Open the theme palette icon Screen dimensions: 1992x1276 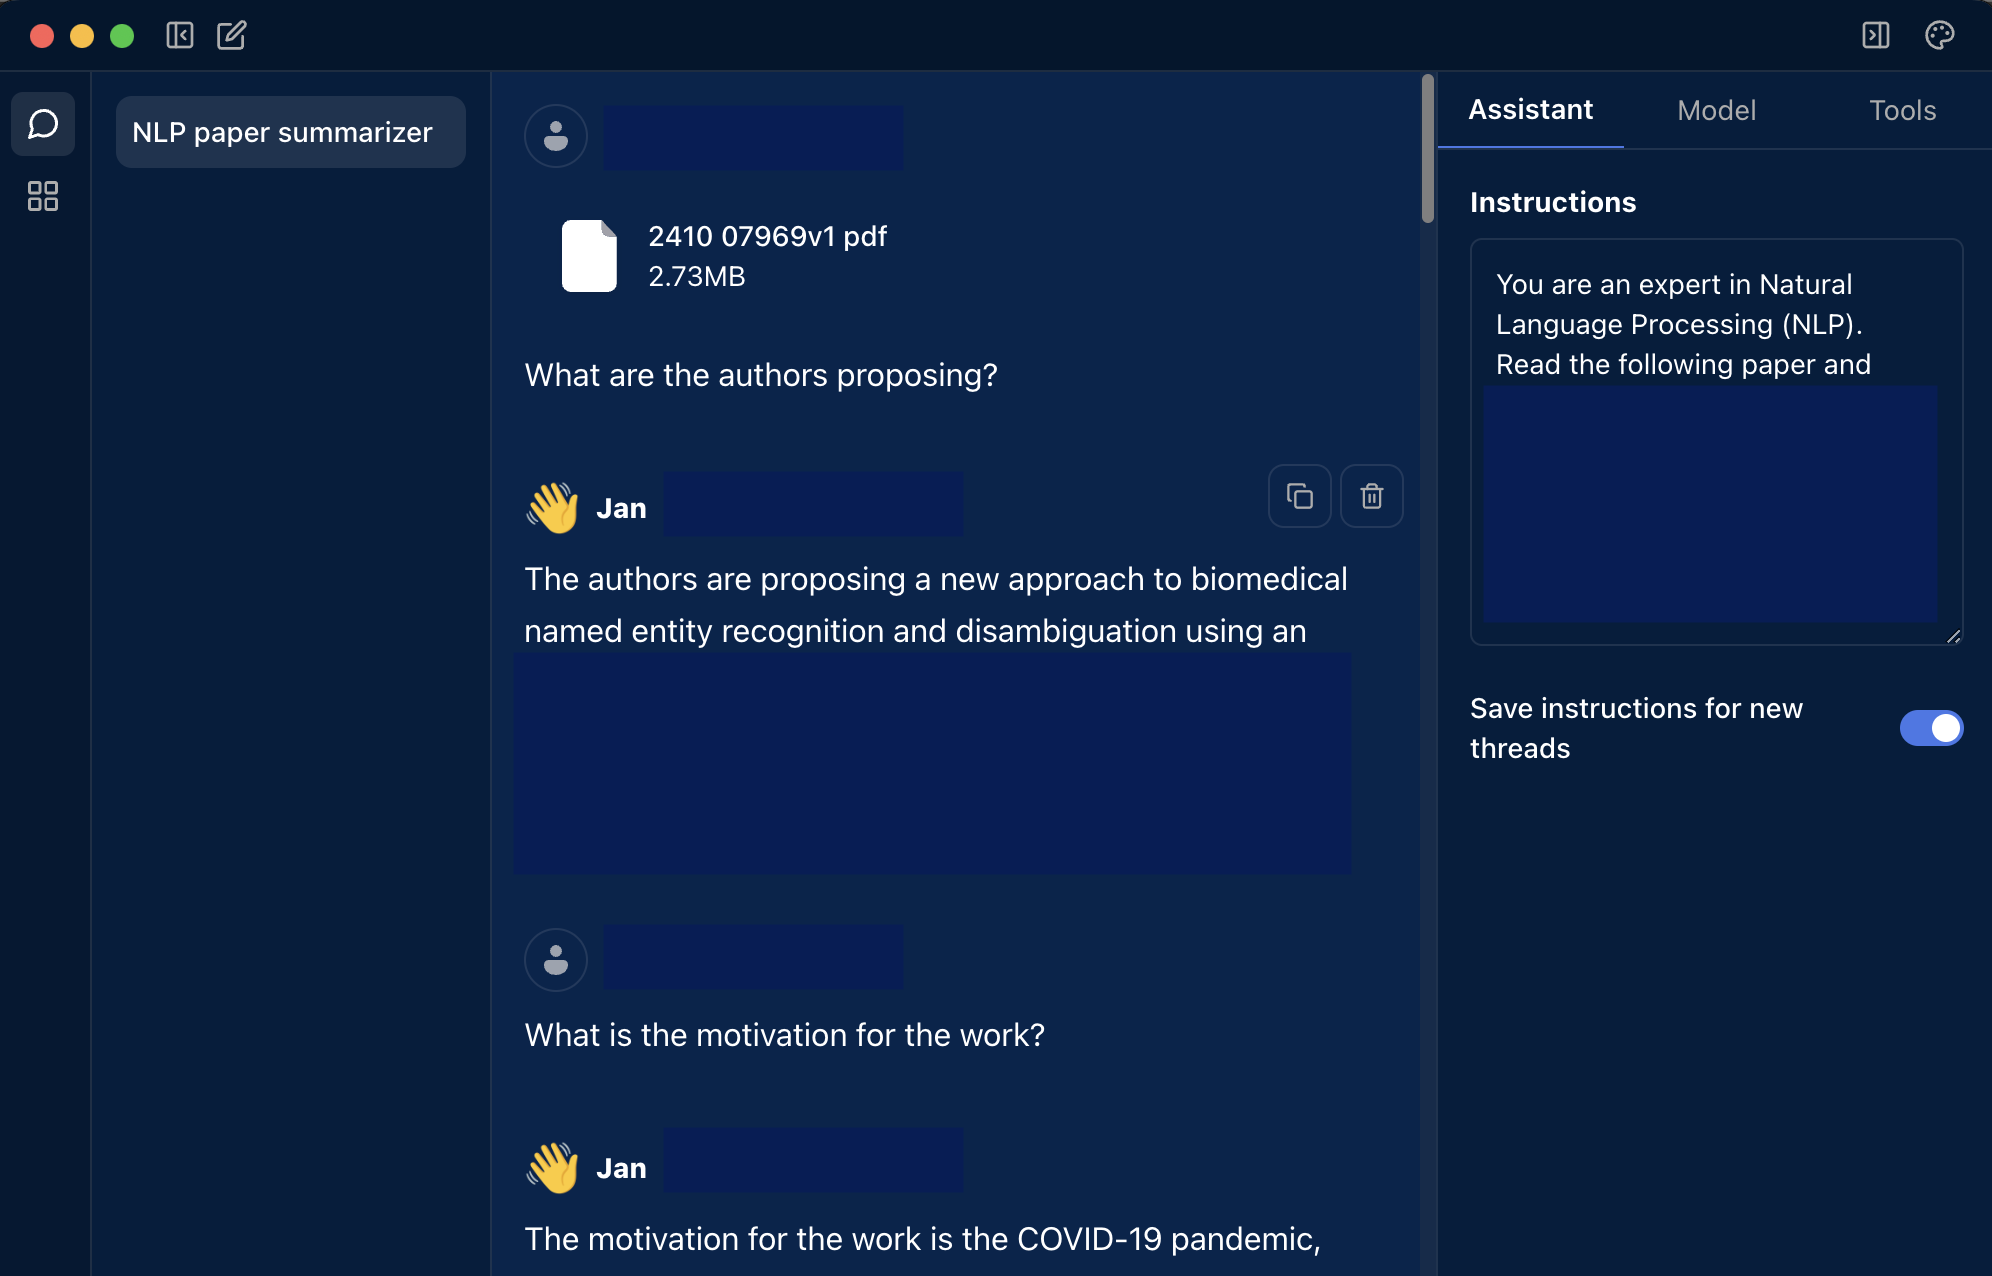tap(1939, 36)
